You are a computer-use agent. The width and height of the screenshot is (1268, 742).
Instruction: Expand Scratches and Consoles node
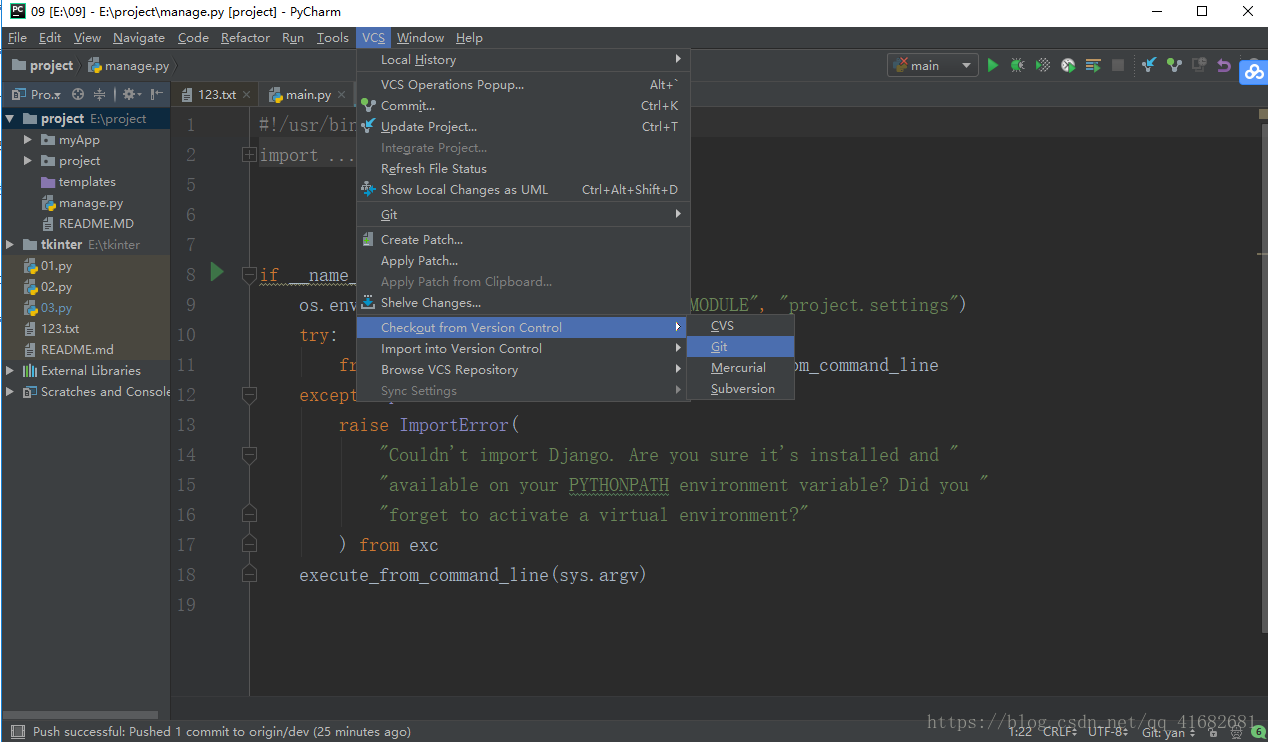(x=10, y=392)
